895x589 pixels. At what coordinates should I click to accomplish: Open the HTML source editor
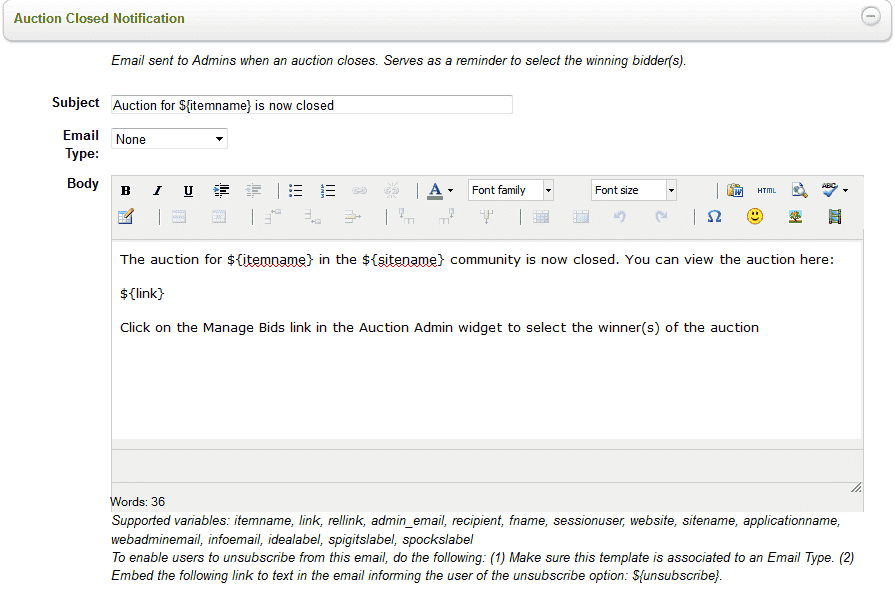pyautogui.click(x=766, y=191)
